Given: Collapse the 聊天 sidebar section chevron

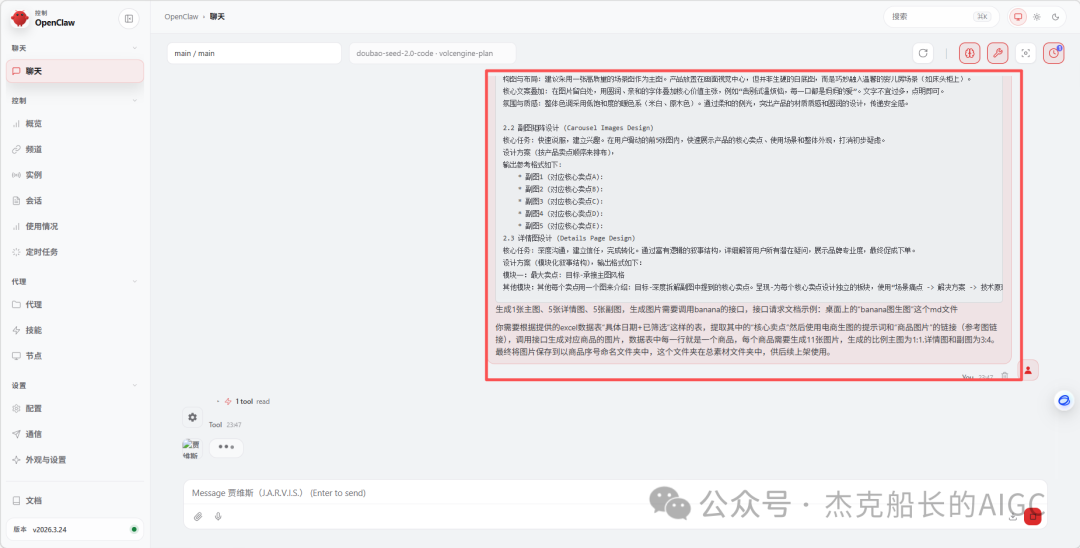Looking at the screenshot, I should (134, 48).
